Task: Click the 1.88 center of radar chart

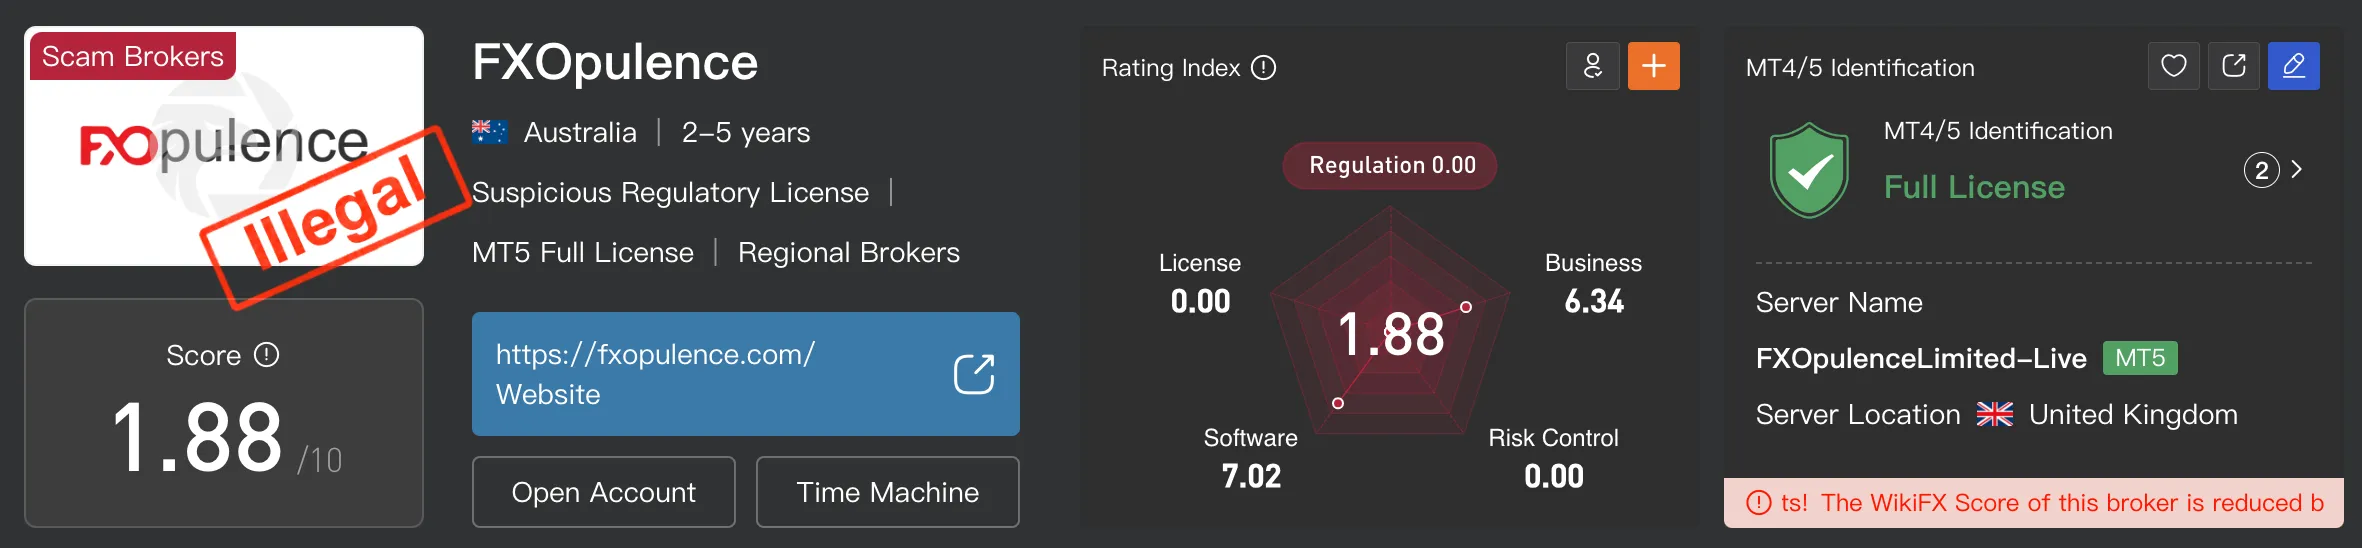Action: tap(1391, 334)
